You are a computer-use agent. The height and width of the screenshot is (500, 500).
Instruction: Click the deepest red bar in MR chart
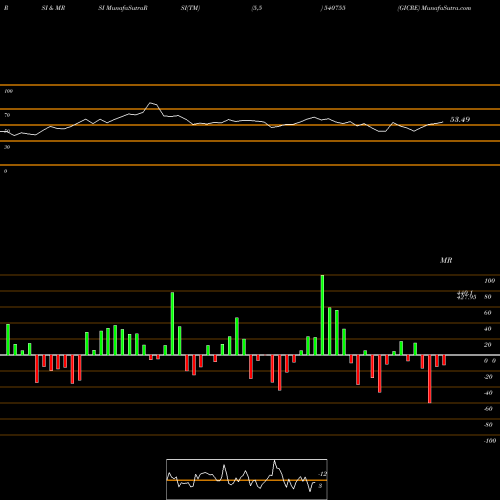tap(430, 379)
